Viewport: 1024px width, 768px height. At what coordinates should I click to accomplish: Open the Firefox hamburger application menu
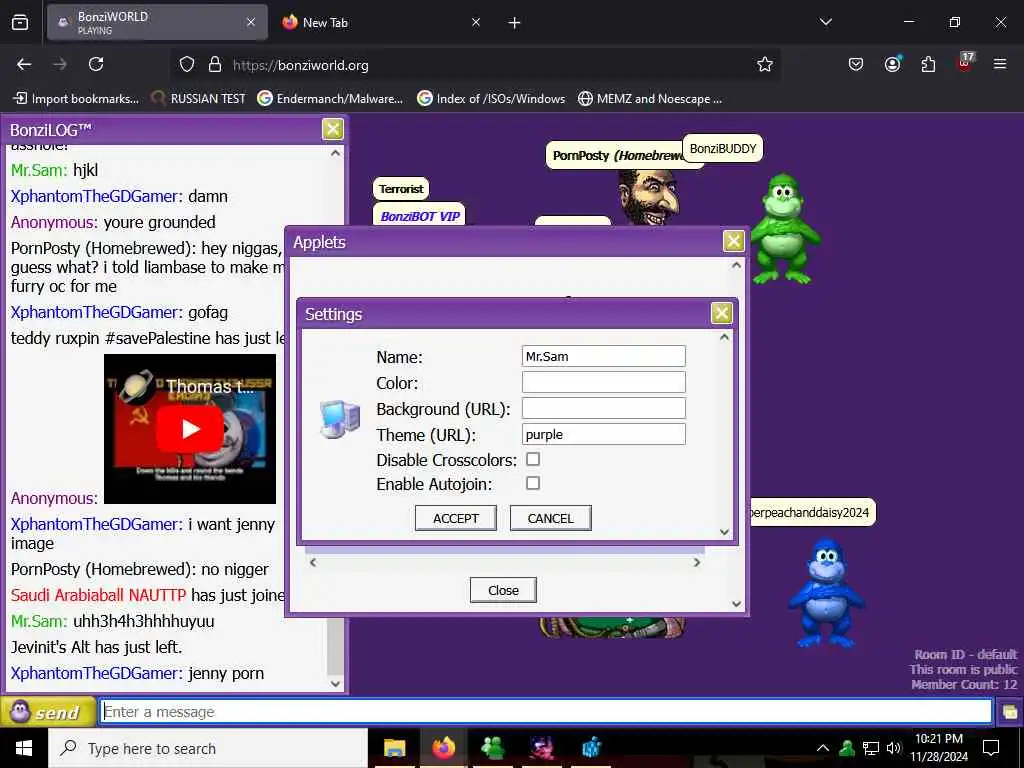pyautogui.click(x=1000, y=64)
